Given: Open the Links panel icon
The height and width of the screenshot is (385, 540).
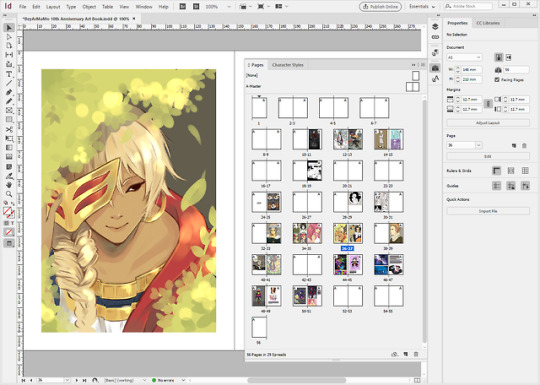Looking at the screenshot, I should tap(435, 37).
